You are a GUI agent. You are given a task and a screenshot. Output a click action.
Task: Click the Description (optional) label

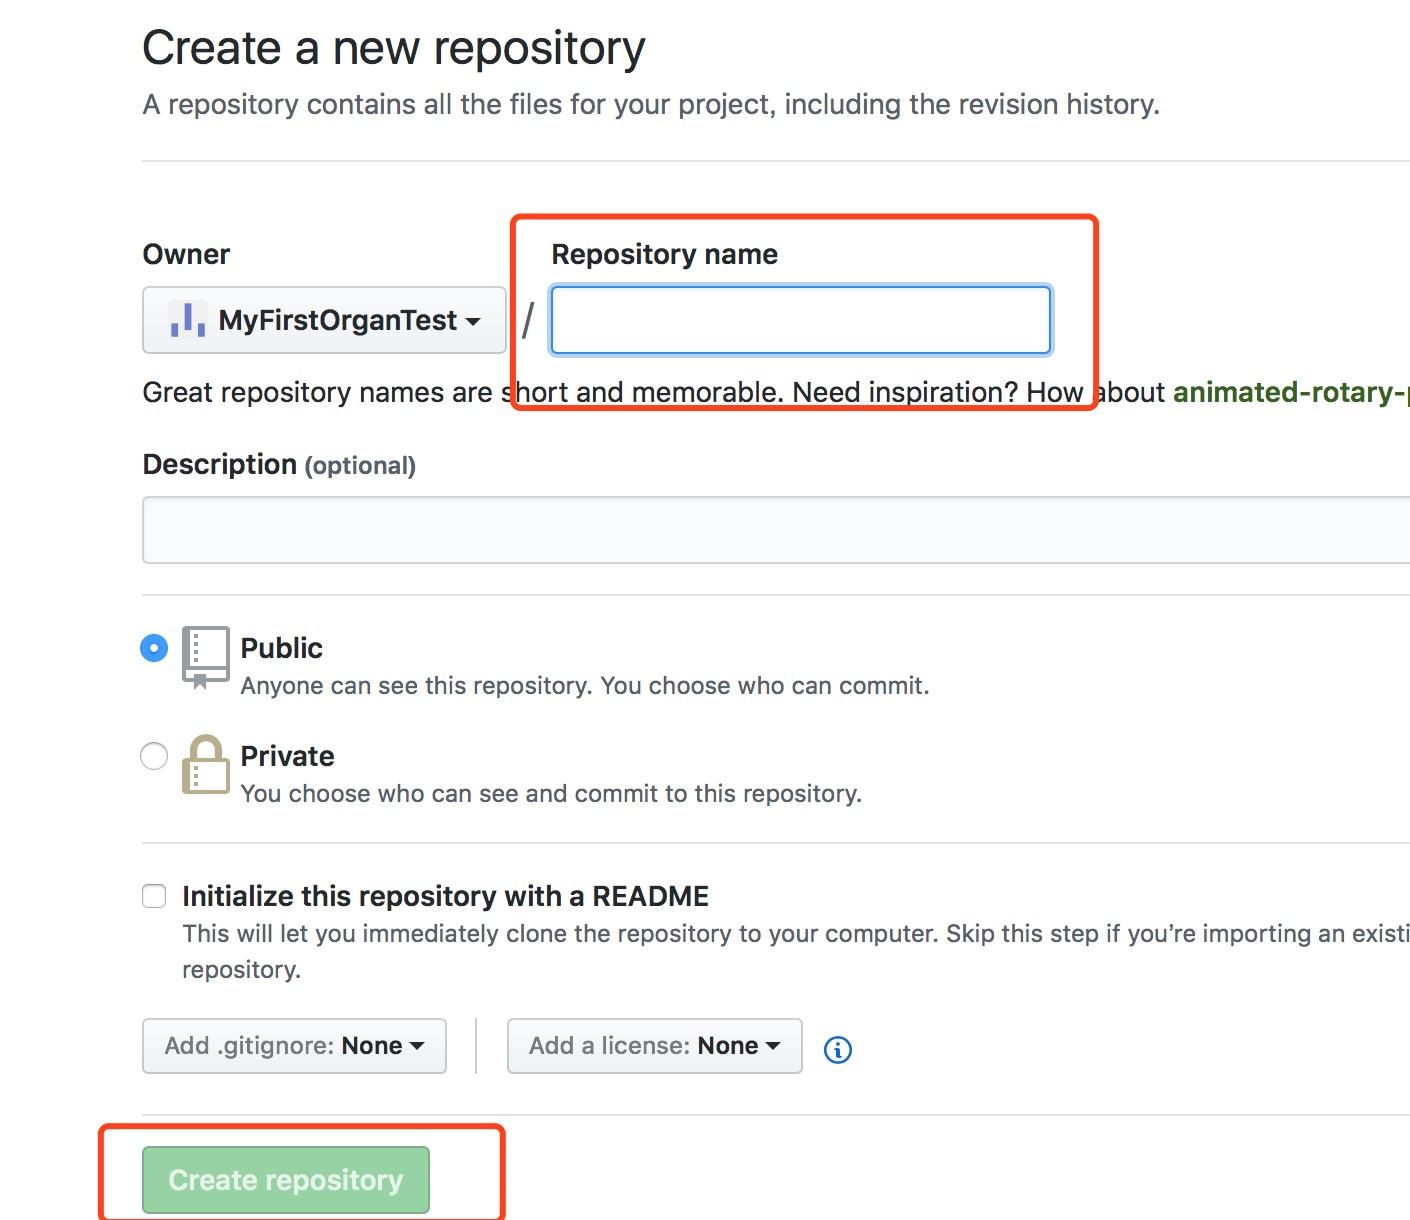coord(279,465)
